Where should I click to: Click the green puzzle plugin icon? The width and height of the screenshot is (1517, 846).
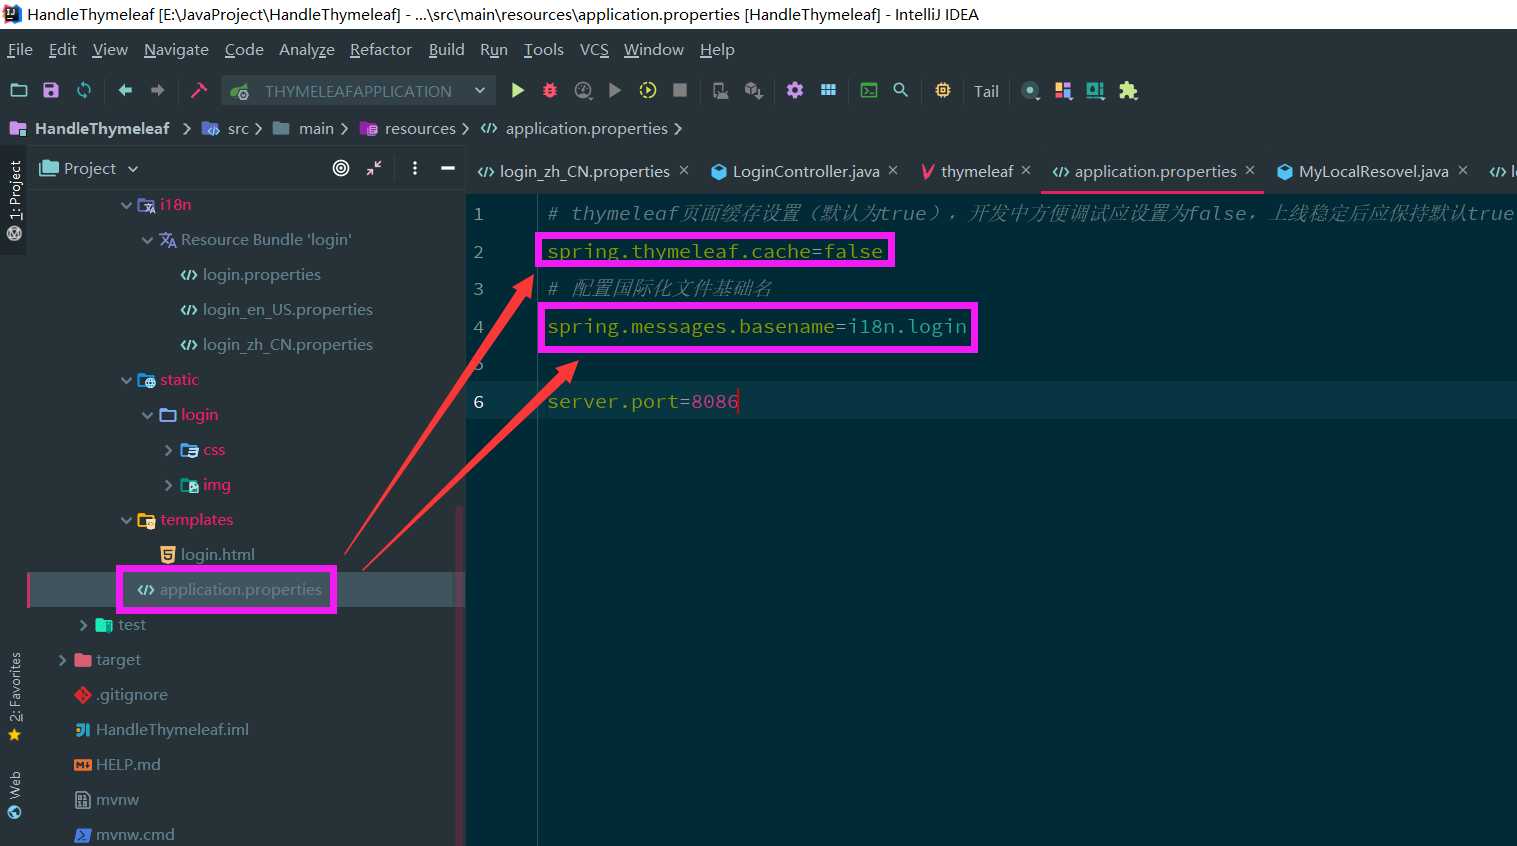[x=1128, y=90]
